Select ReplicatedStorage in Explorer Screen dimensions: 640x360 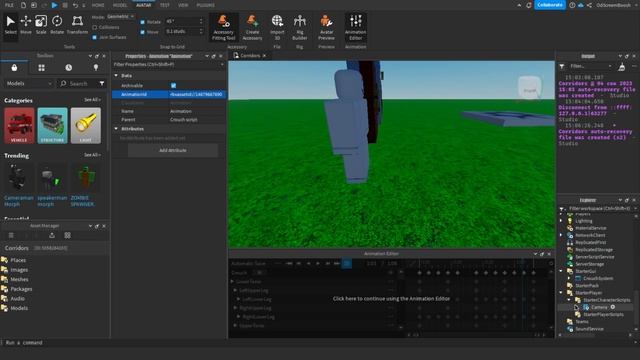point(594,250)
